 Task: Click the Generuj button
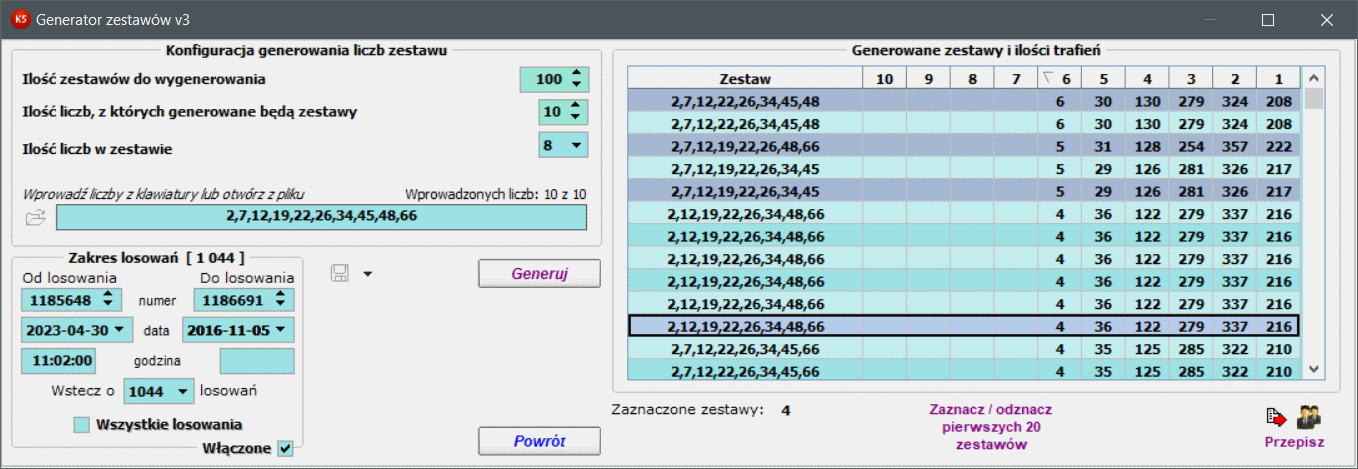tap(539, 273)
